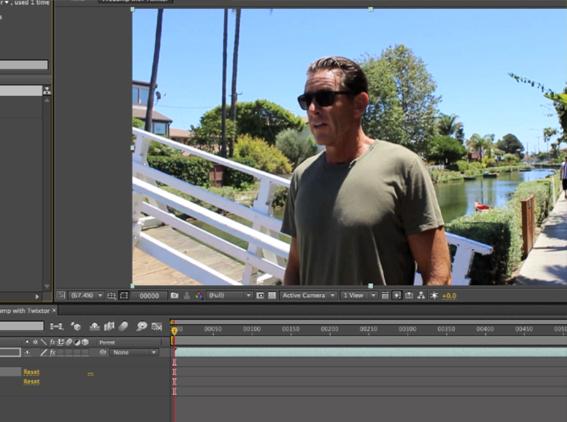Click the first Reset link
The width and height of the screenshot is (567, 422).
click(31, 372)
